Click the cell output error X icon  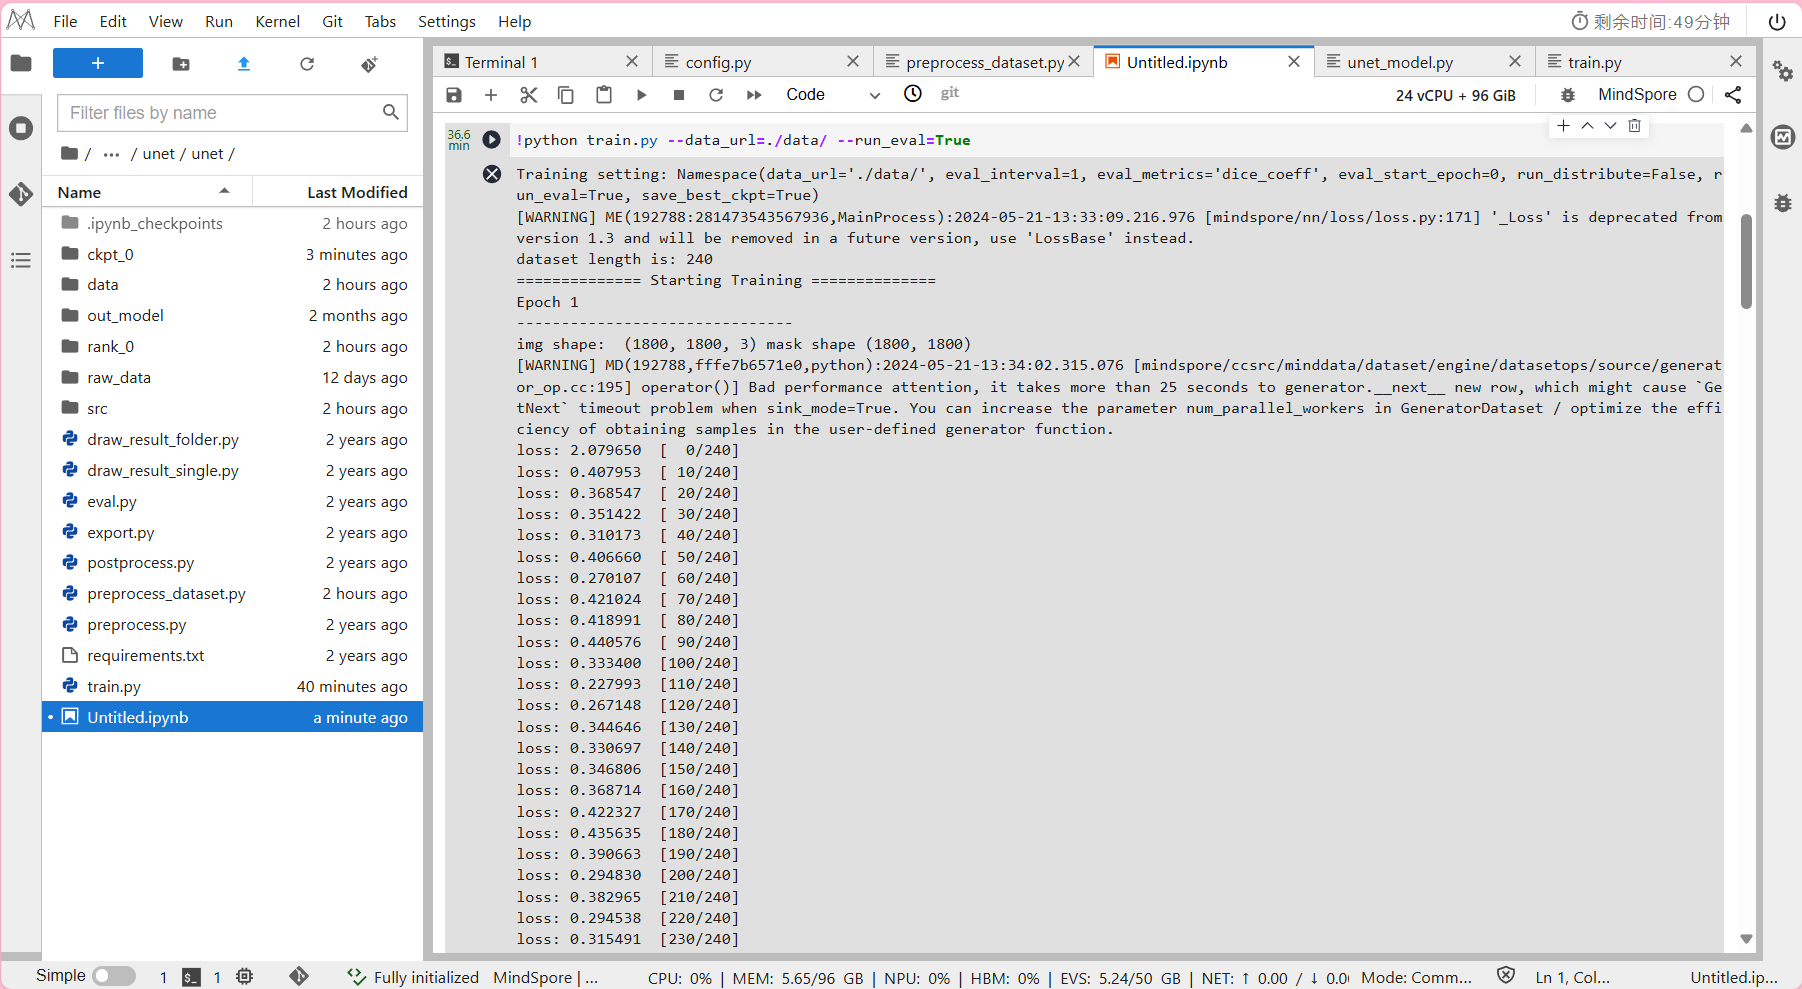pyautogui.click(x=492, y=174)
